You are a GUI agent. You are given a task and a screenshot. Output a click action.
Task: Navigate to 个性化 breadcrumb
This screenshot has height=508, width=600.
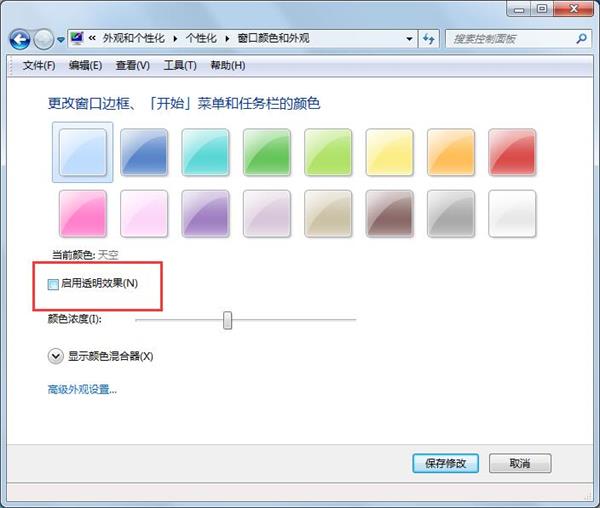coord(201,38)
